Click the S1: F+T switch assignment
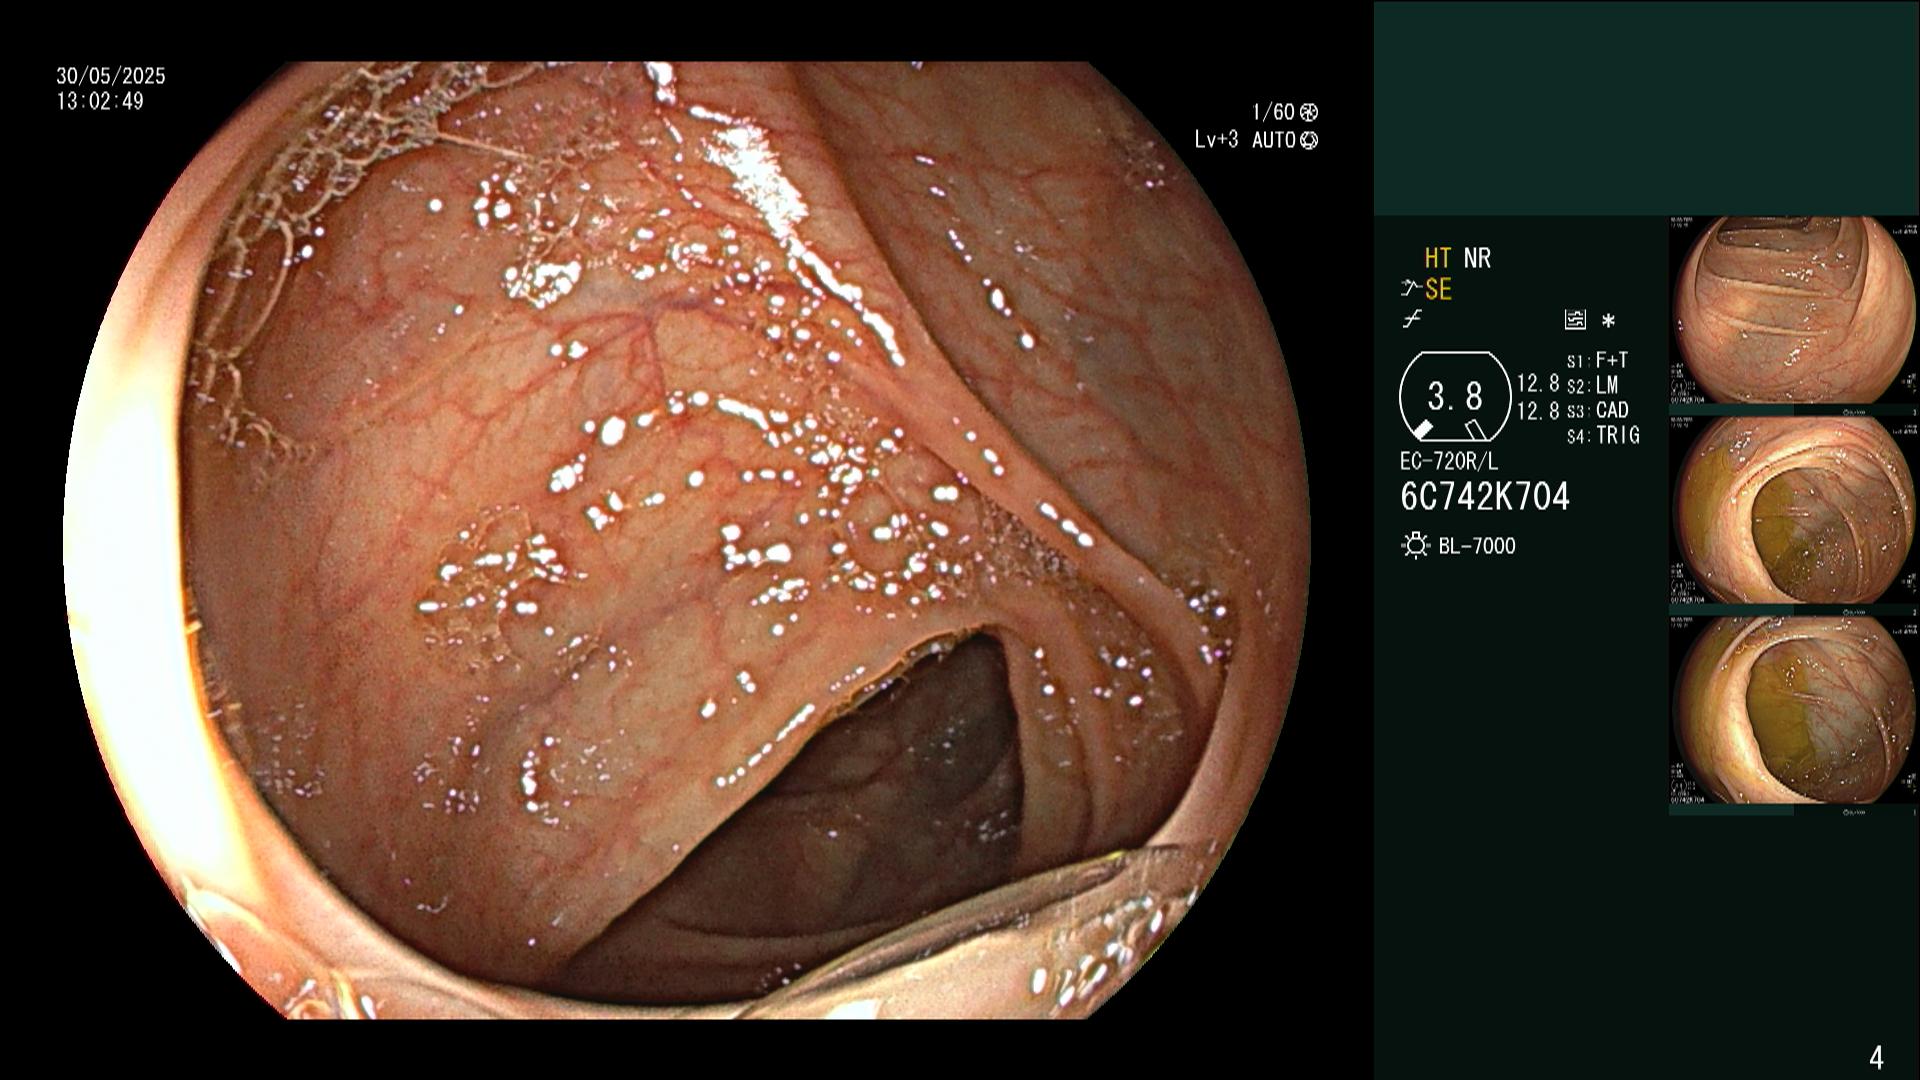This screenshot has width=1920, height=1080. 1597,360
